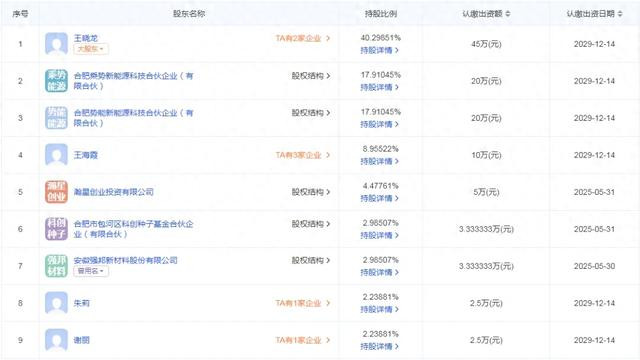Viewport: 640px width, 360px height.
Task: Open 持股详情 in row 9 for 谢丽
Action: coord(380,347)
